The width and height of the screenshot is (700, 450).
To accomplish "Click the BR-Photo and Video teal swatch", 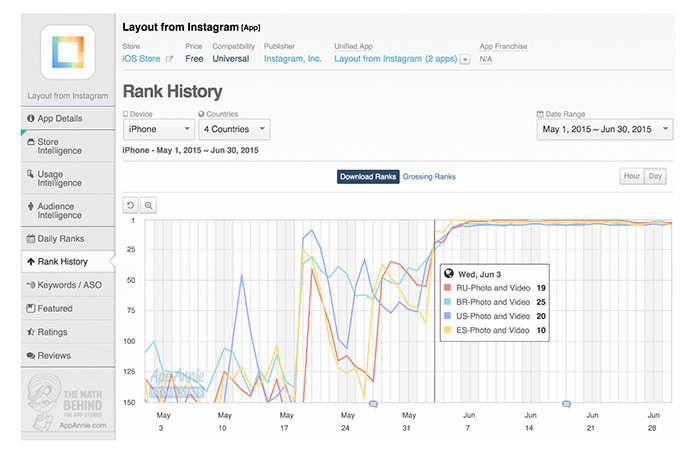I will (x=447, y=302).
